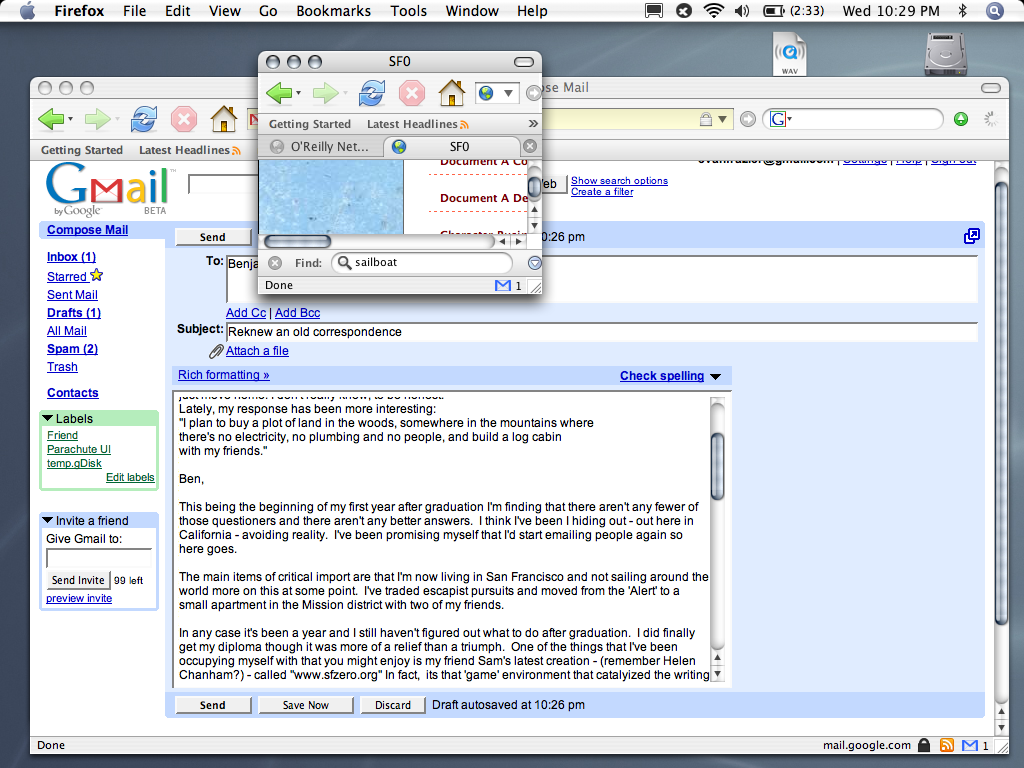Click Home icon in Gmail window

[x=223, y=119]
